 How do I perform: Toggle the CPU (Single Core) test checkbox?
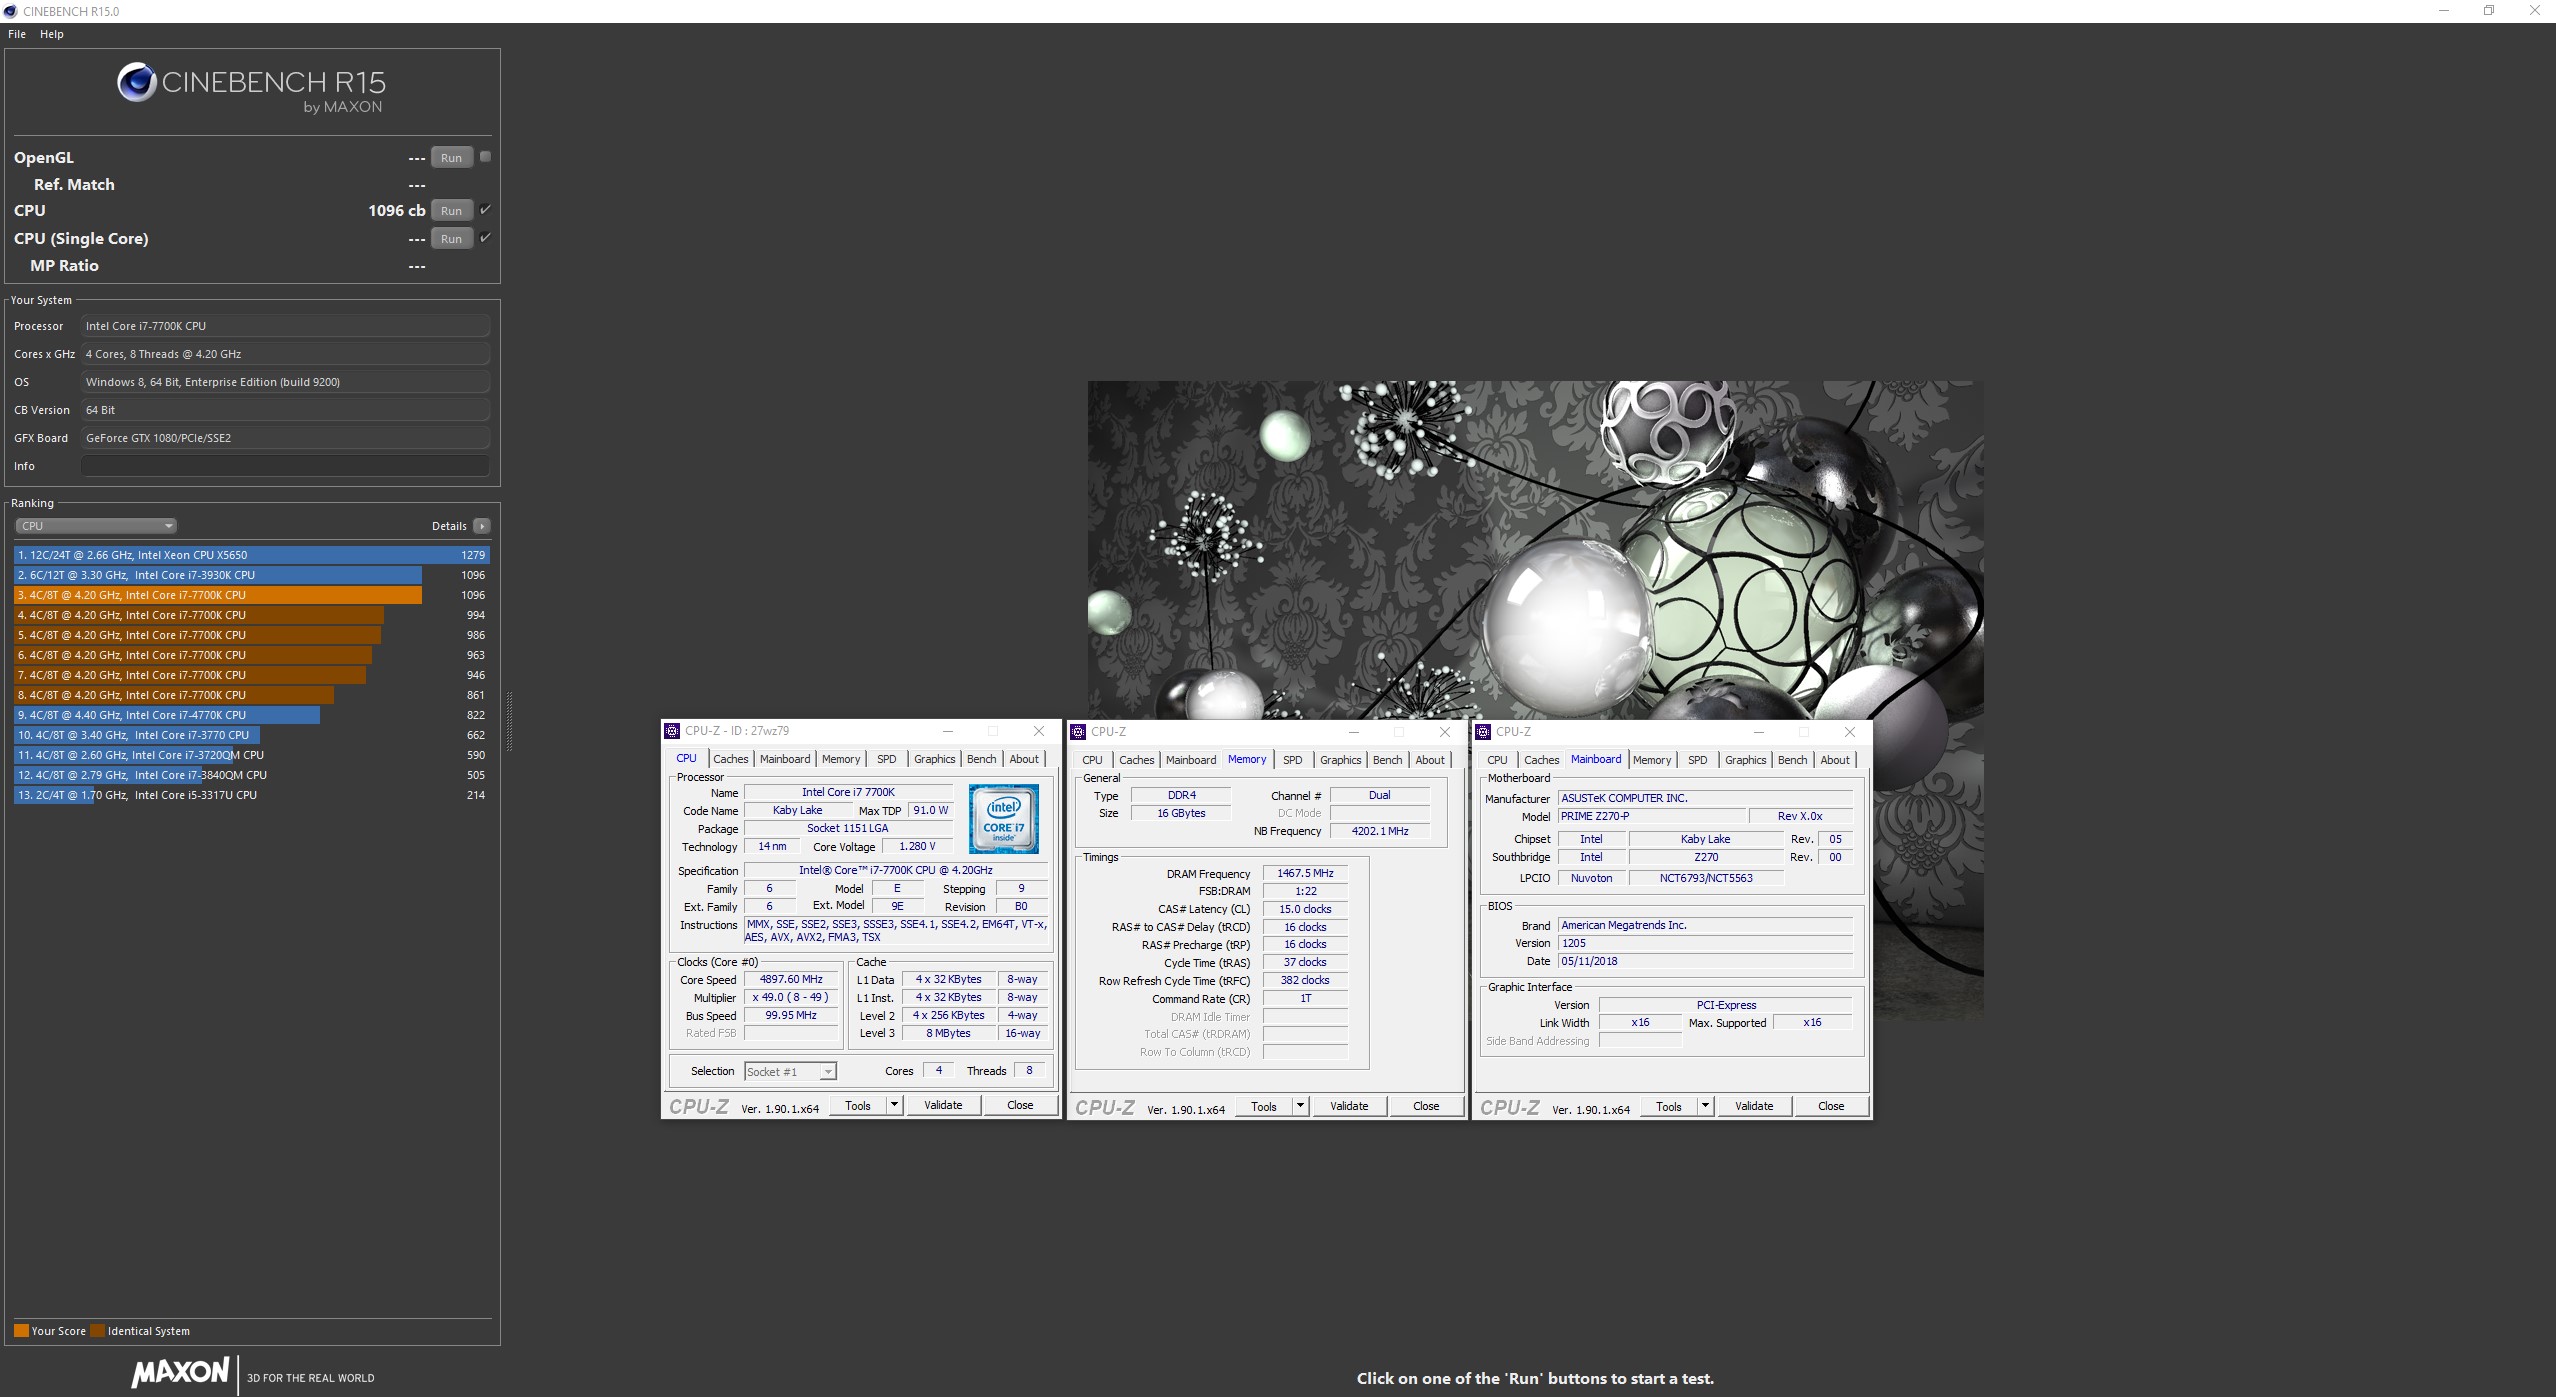click(x=485, y=238)
